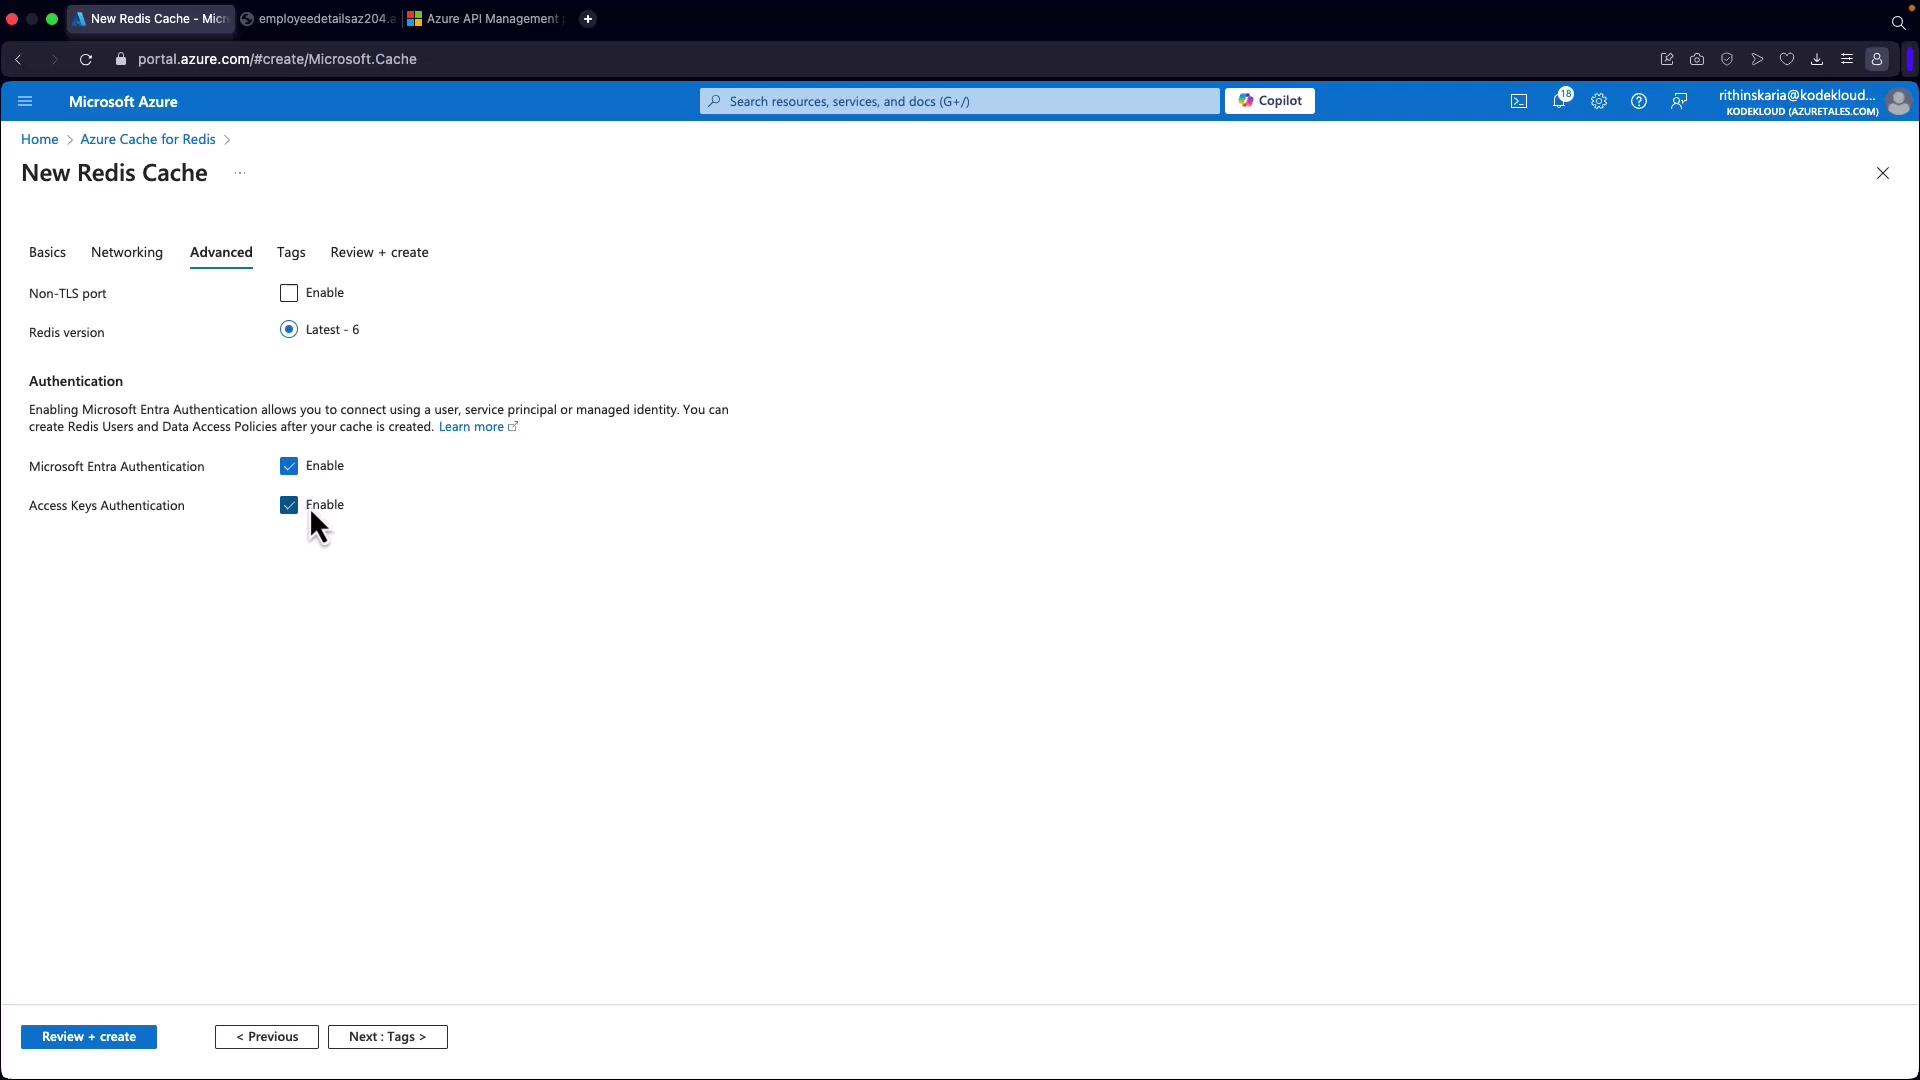Image resolution: width=1920 pixels, height=1080 pixels.
Task: Click the account avatar icon
Action: (1898, 102)
